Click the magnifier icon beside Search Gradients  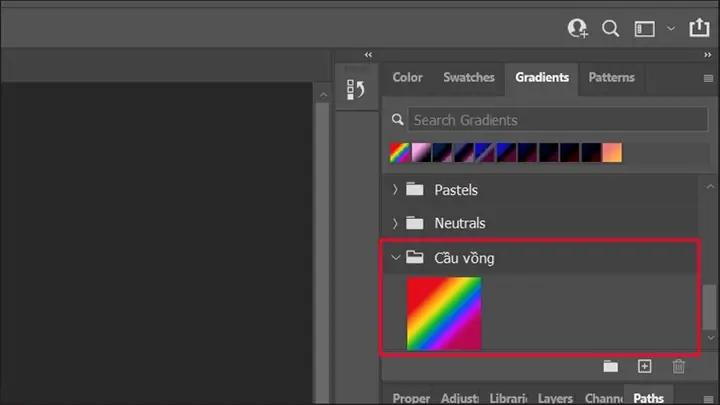pos(398,120)
